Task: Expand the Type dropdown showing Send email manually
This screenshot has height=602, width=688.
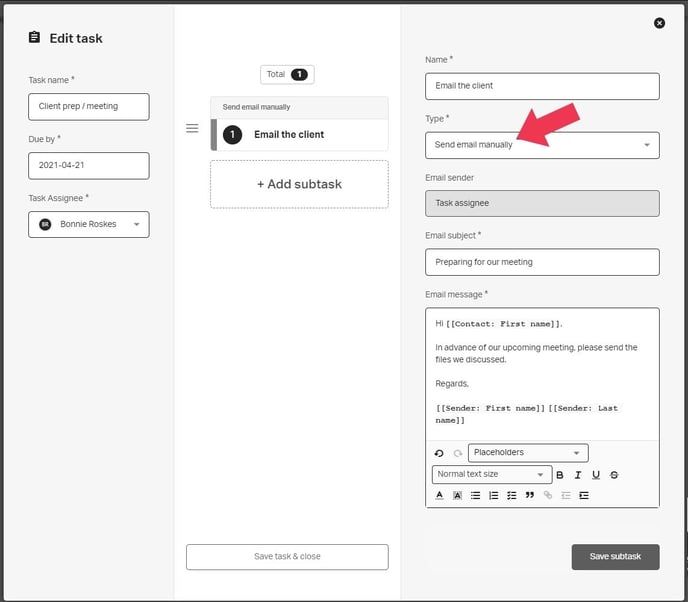Action: pyautogui.click(x=542, y=145)
